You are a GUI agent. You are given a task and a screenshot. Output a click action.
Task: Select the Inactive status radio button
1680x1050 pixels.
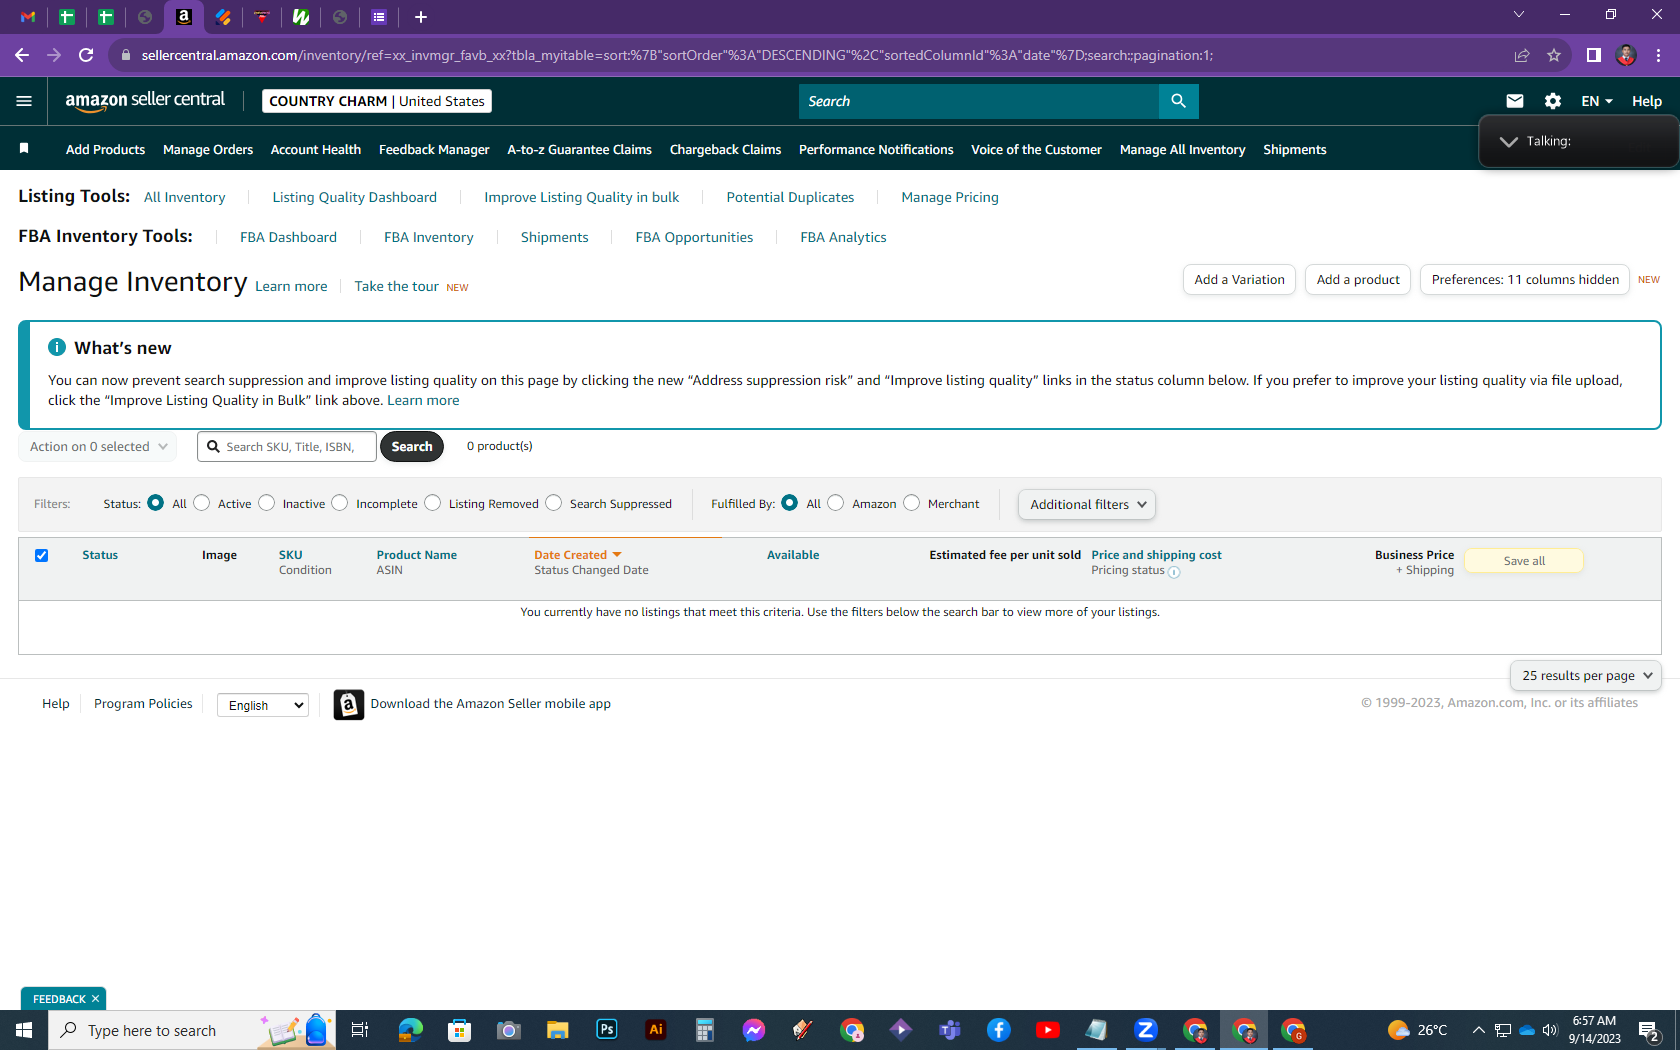(266, 503)
